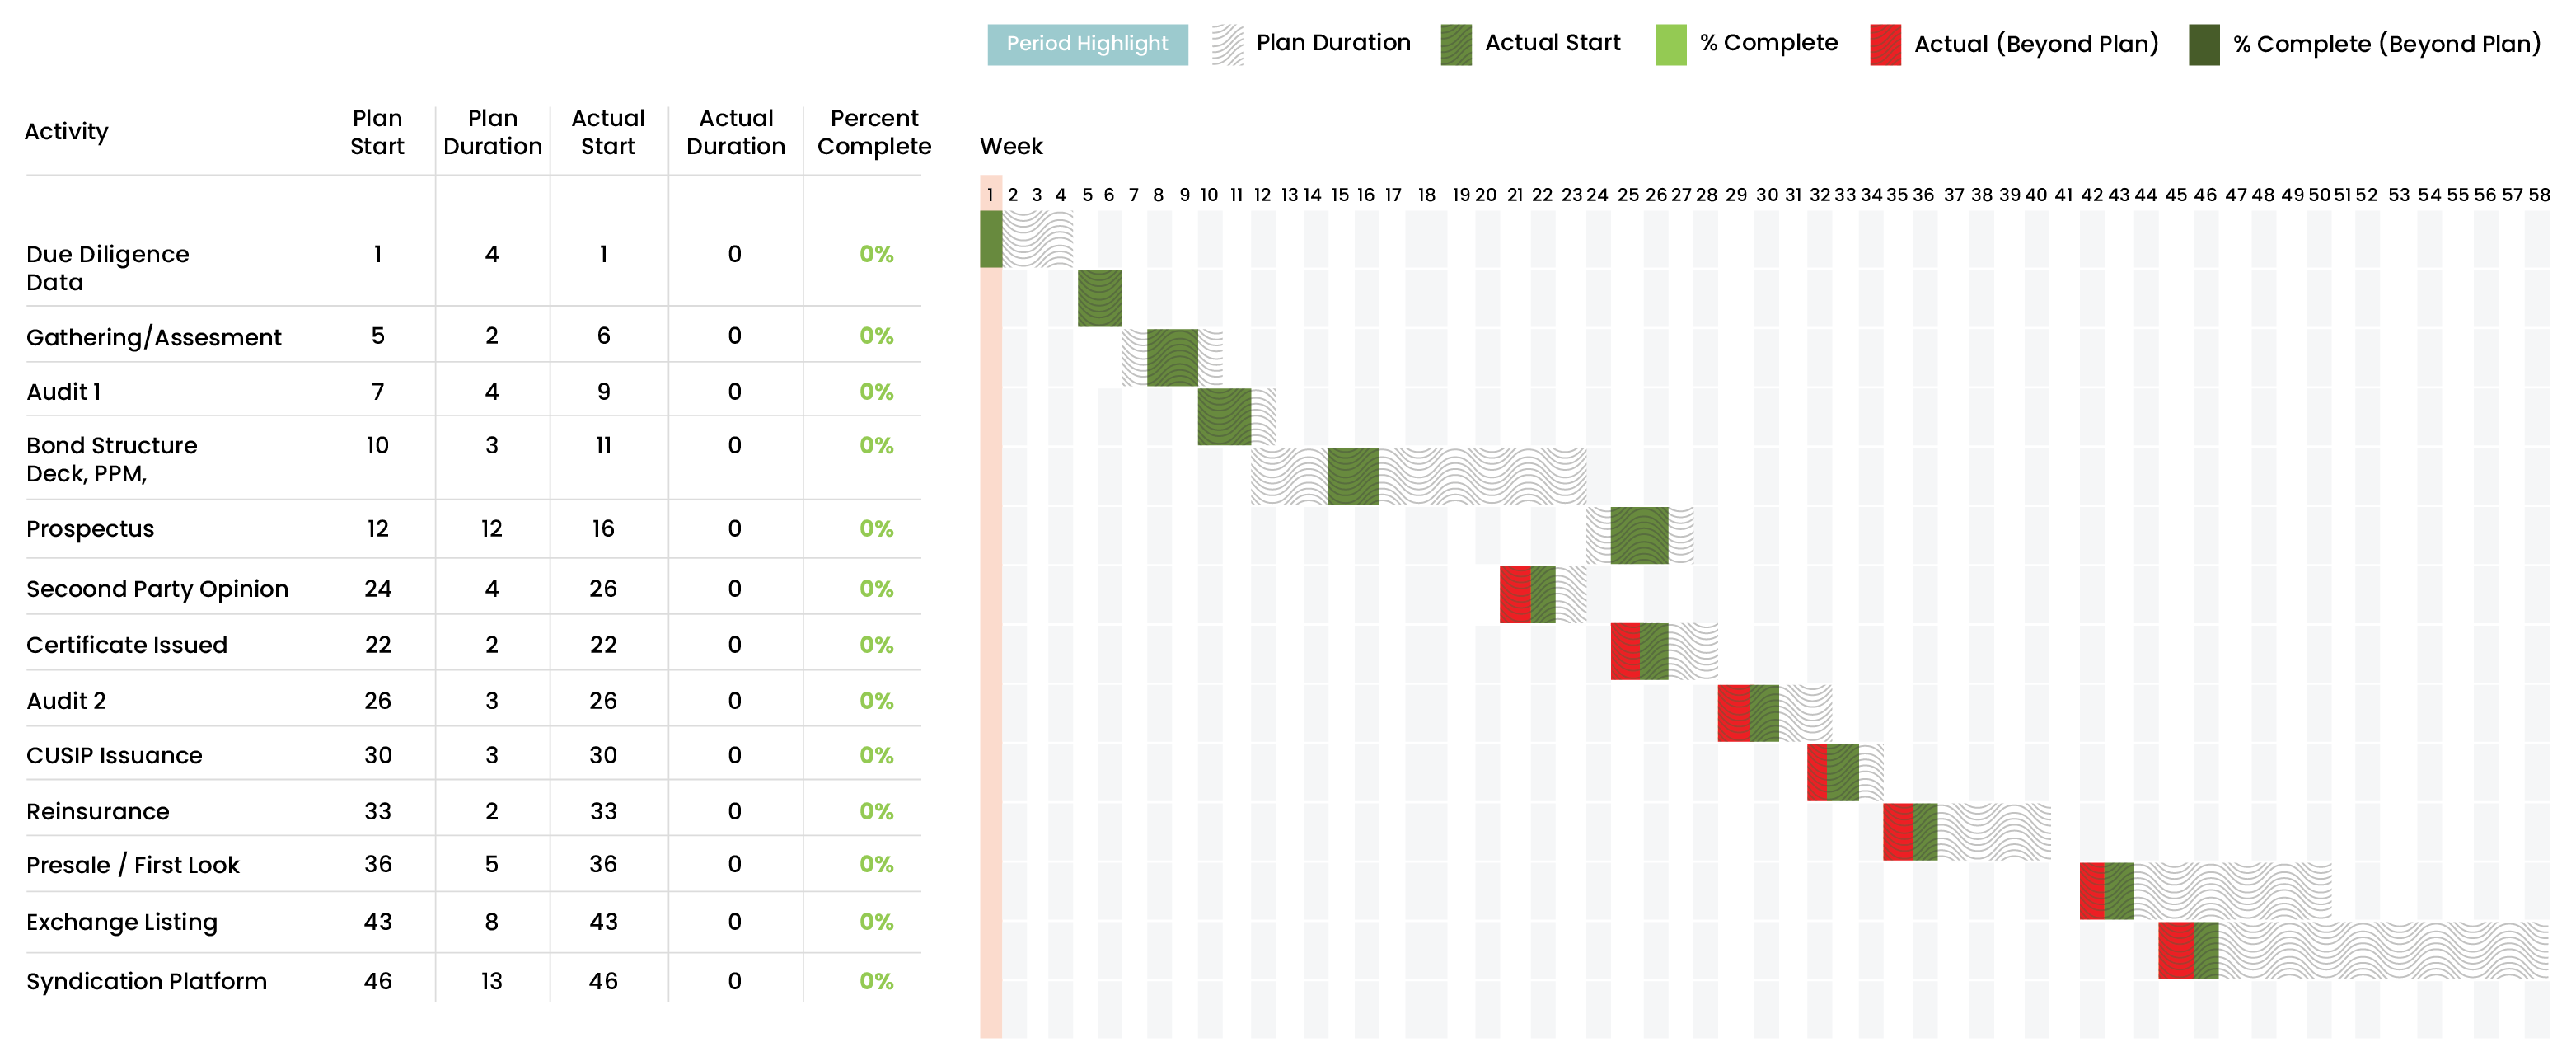Click Prospectus plan duration value 12
Screen dimensions: 2576x1061
491,528
